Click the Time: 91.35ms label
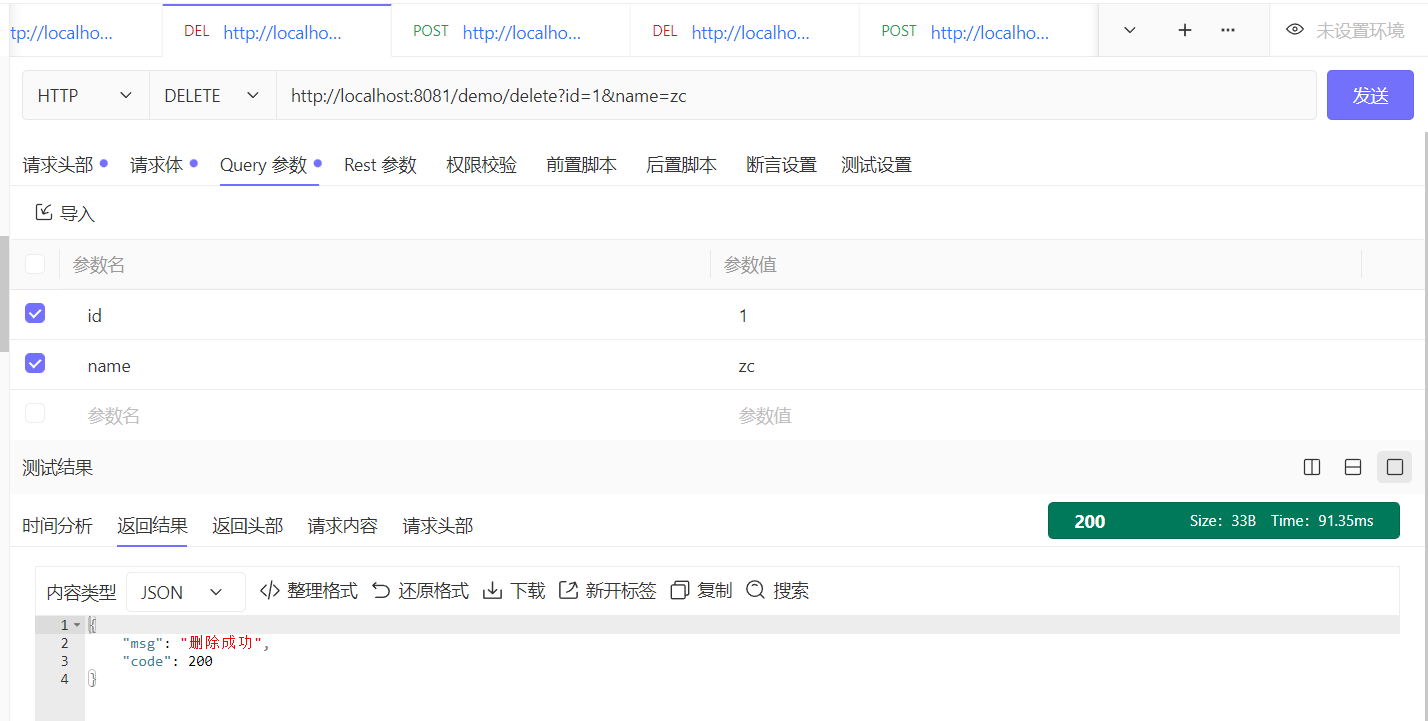The height and width of the screenshot is (721, 1428). tap(1322, 521)
